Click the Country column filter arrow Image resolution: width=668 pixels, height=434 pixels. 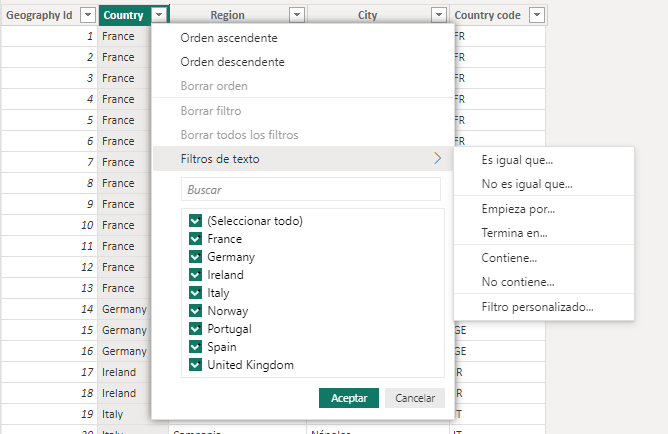158,15
